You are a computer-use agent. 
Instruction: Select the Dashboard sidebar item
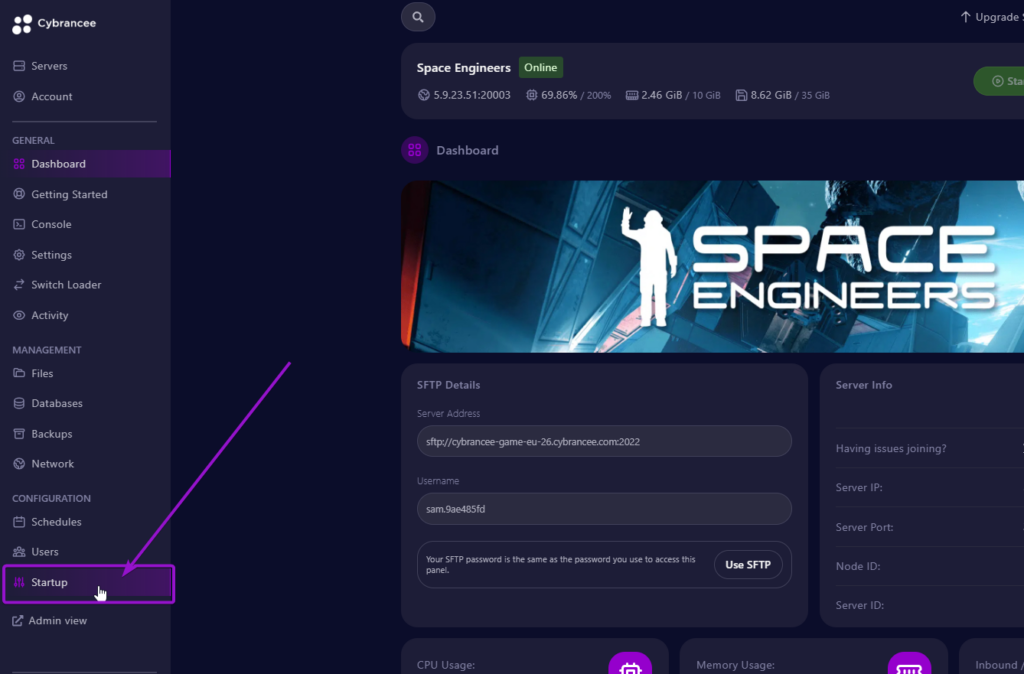tap(85, 164)
